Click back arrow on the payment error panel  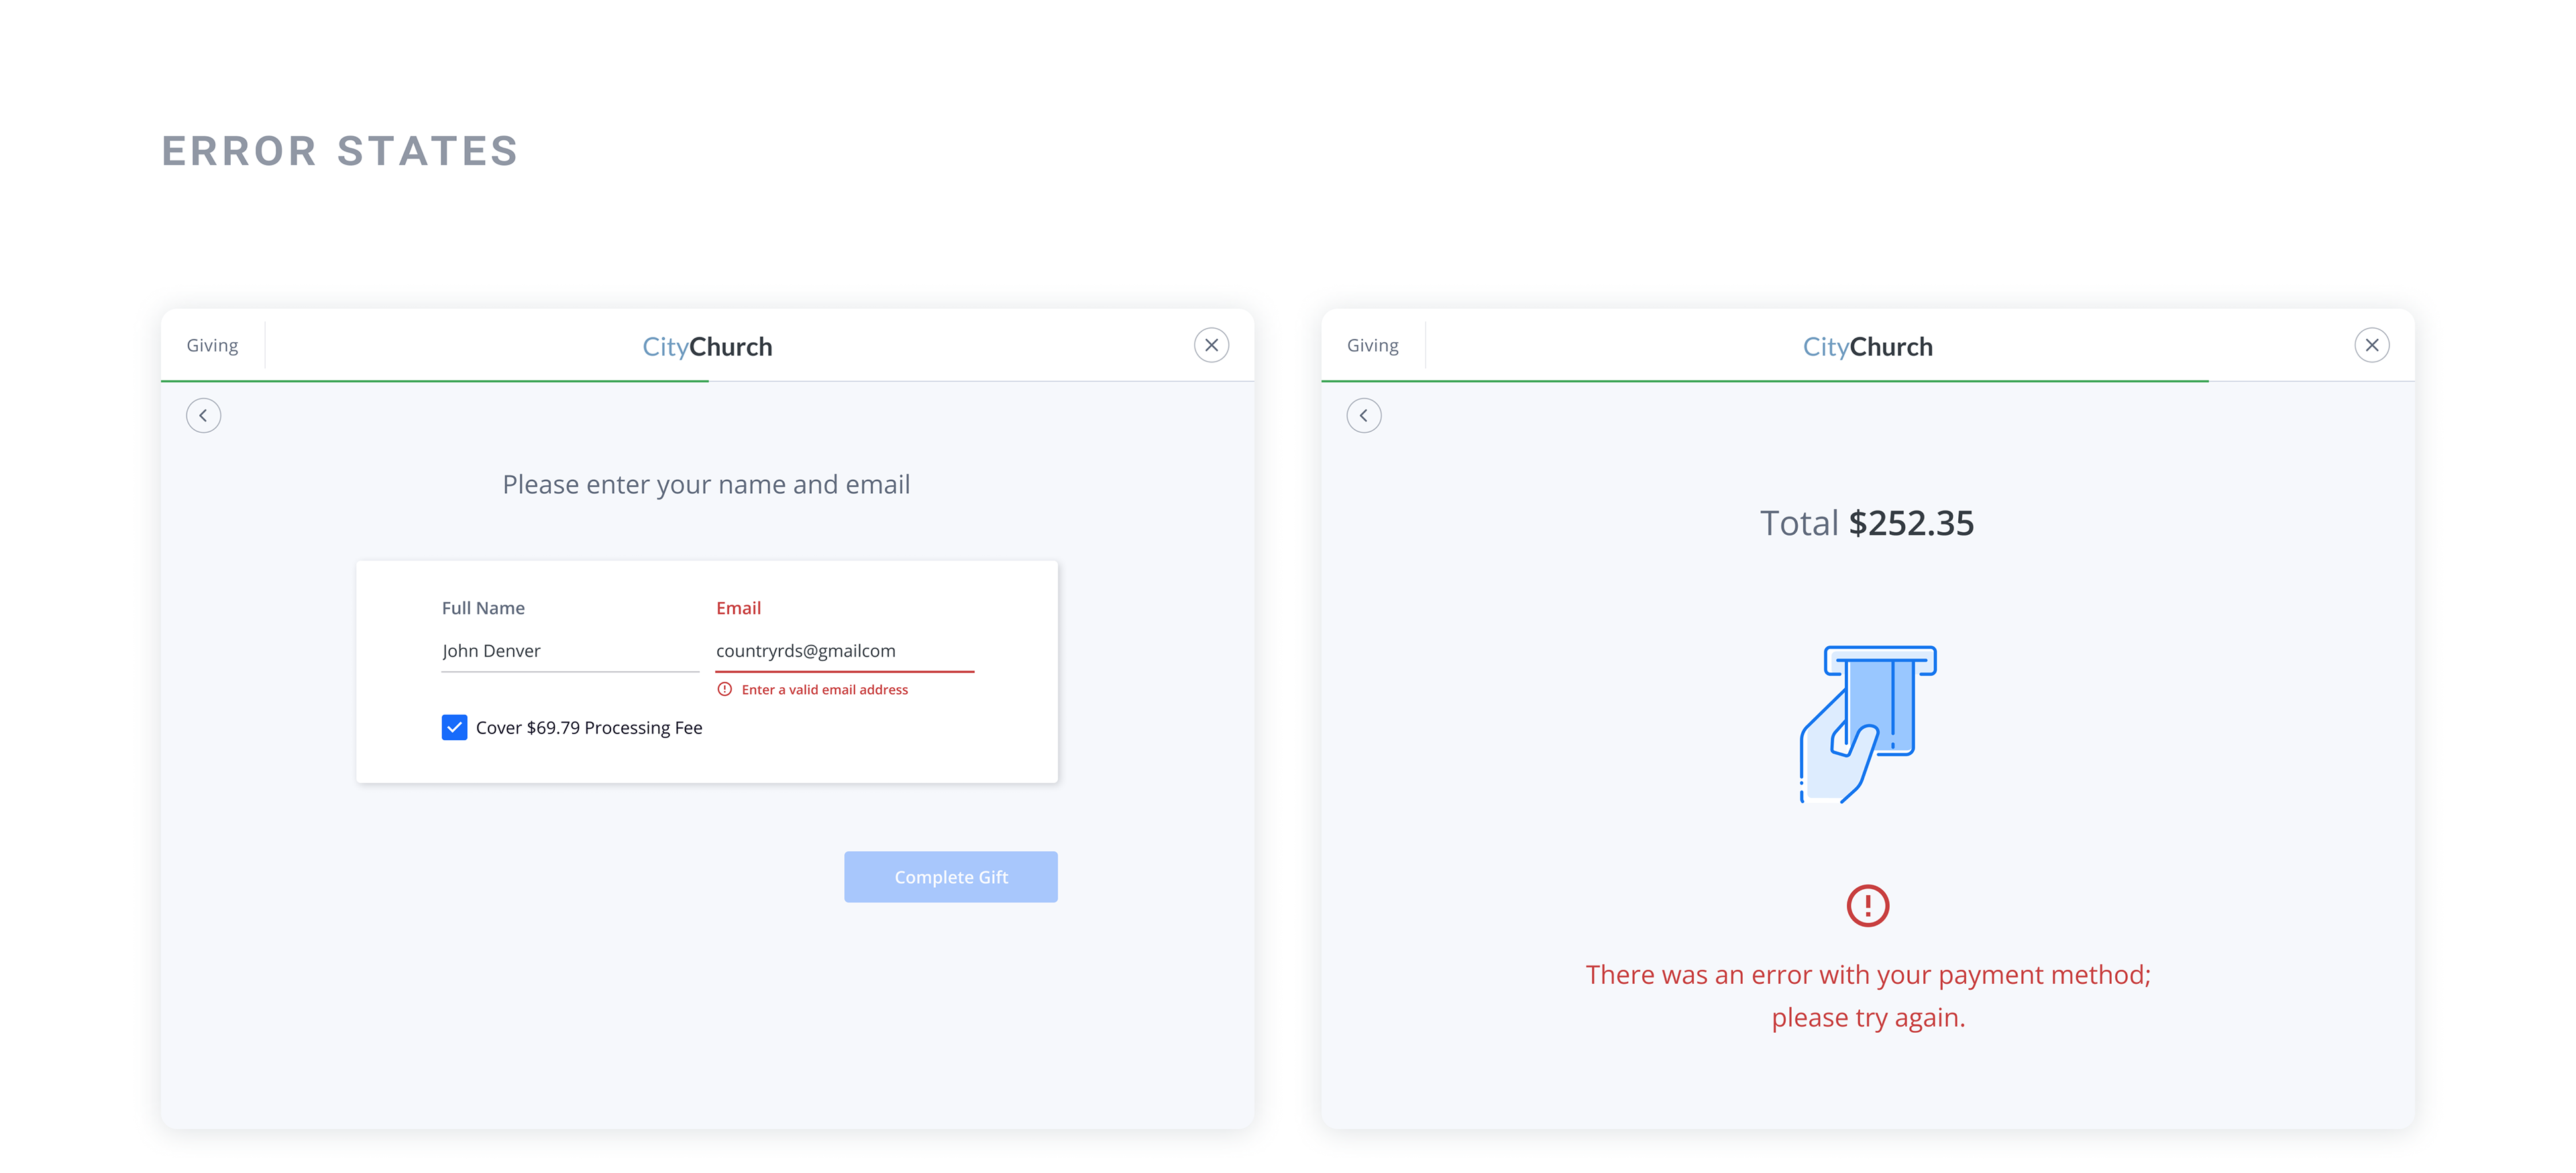coord(1363,416)
